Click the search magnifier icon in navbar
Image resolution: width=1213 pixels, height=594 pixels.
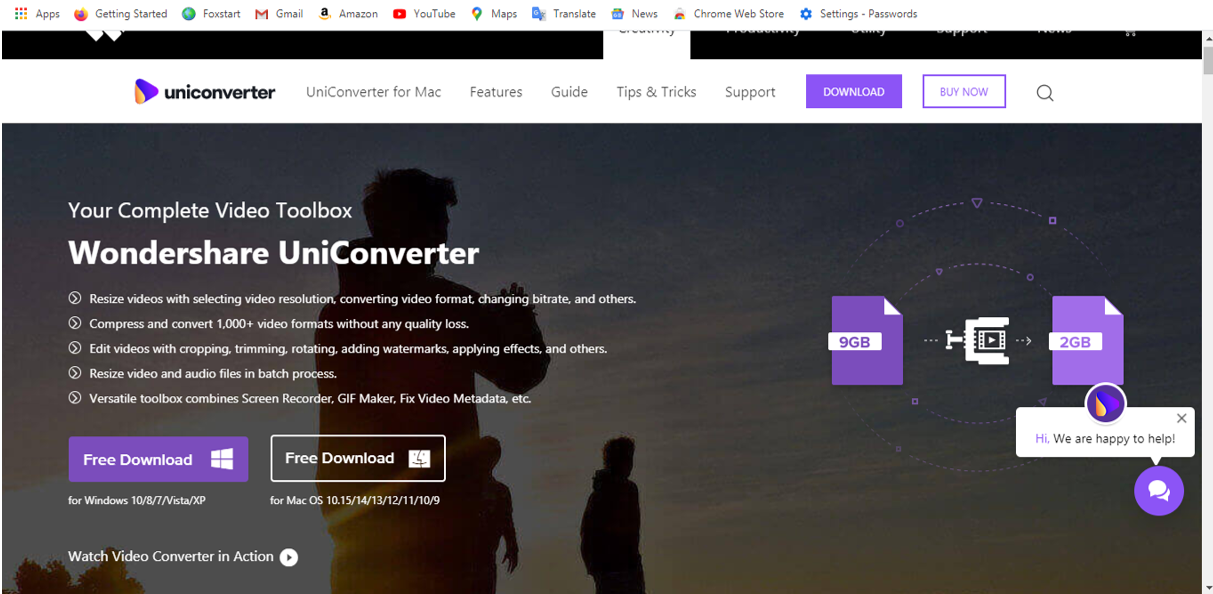click(1045, 93)
